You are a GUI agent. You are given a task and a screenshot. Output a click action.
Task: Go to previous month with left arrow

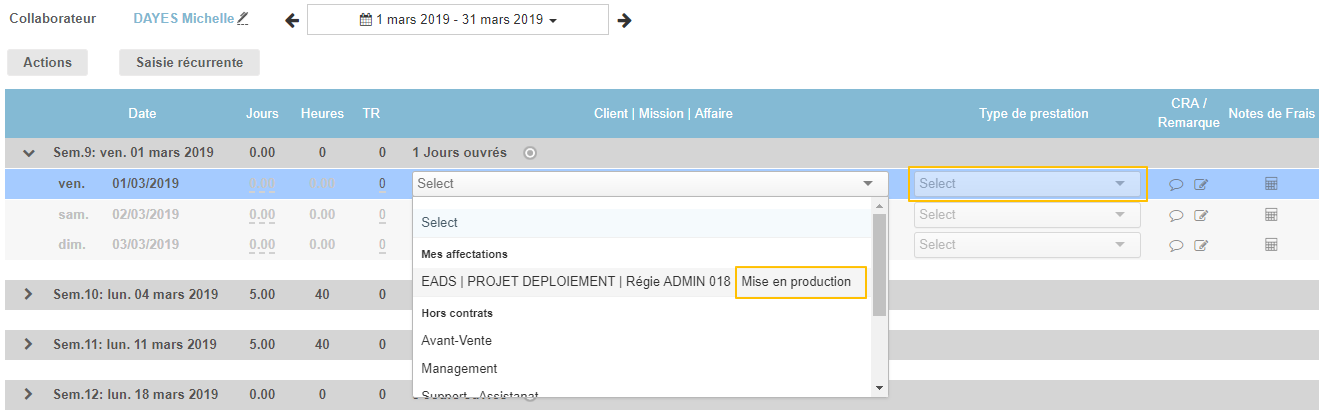pos(292,20)
